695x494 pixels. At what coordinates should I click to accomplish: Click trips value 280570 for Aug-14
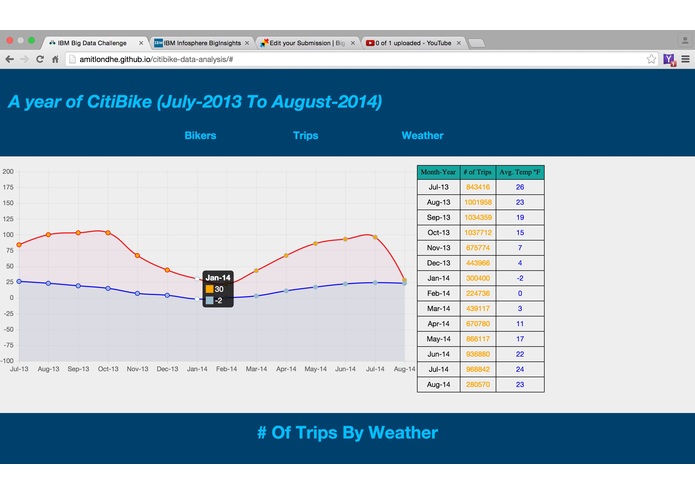478,385
